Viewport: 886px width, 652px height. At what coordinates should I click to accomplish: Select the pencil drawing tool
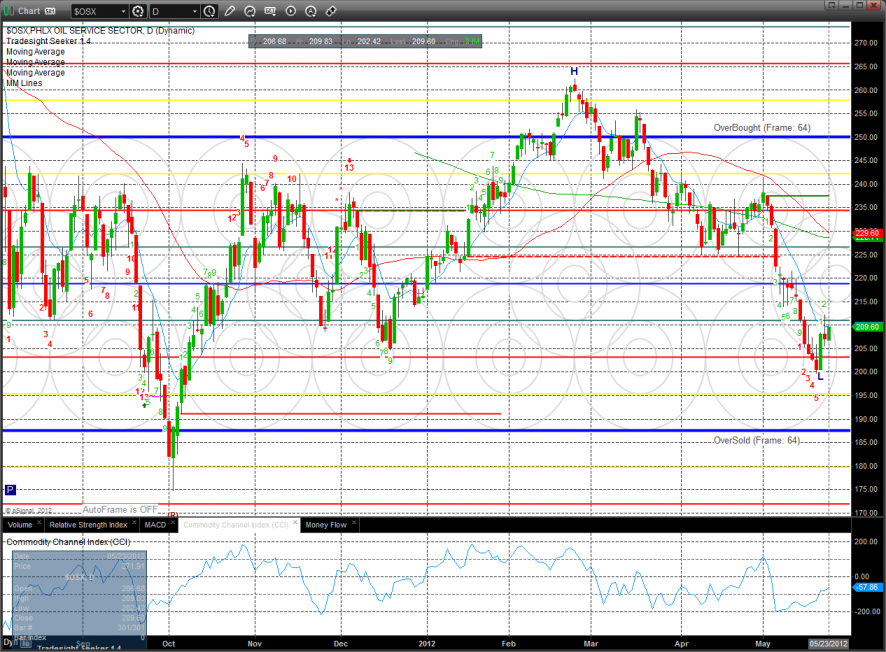point(230,11)
